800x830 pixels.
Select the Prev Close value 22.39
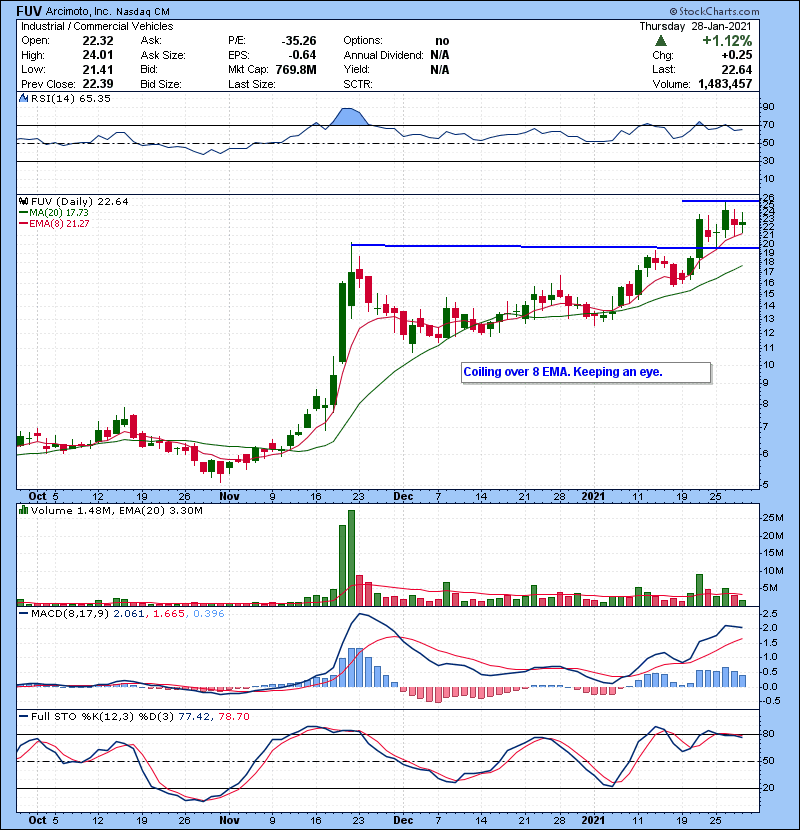(x=98, y=84)
